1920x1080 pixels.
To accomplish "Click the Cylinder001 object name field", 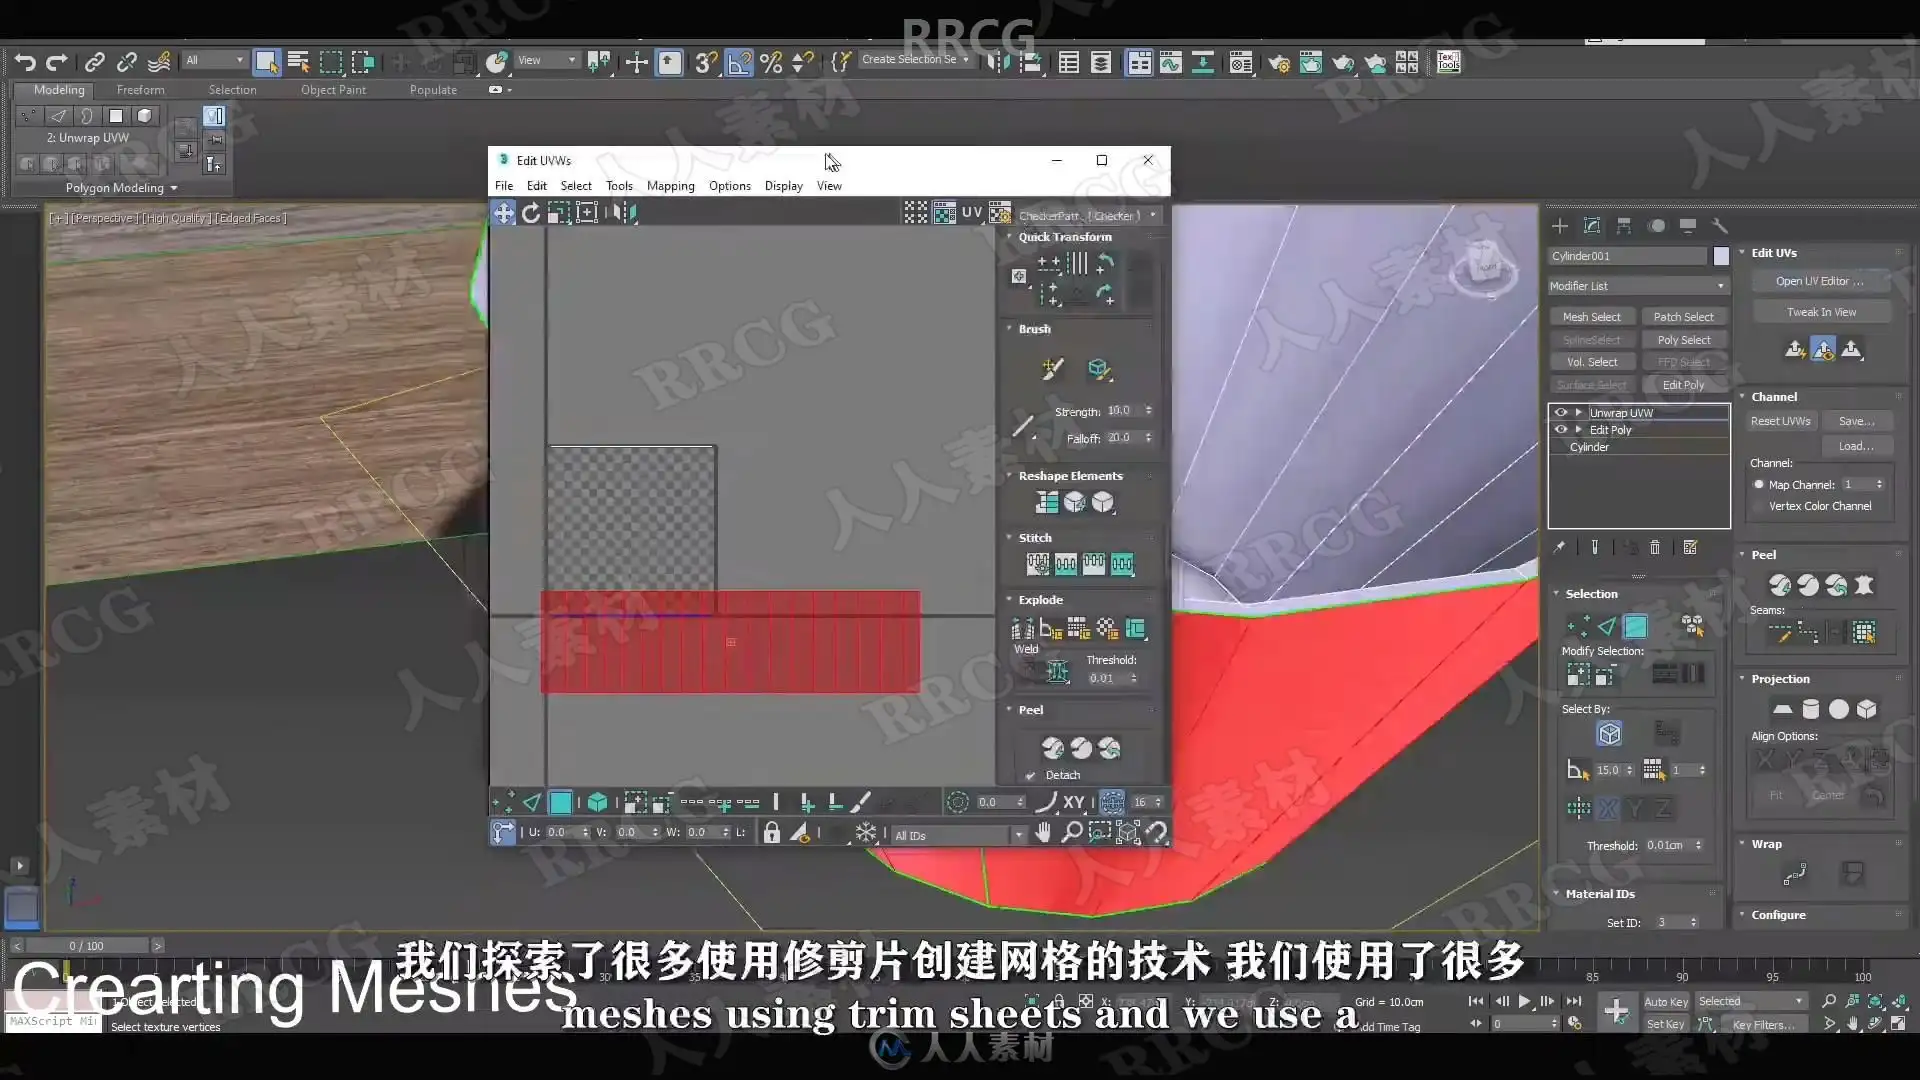I will [1628, 256].
